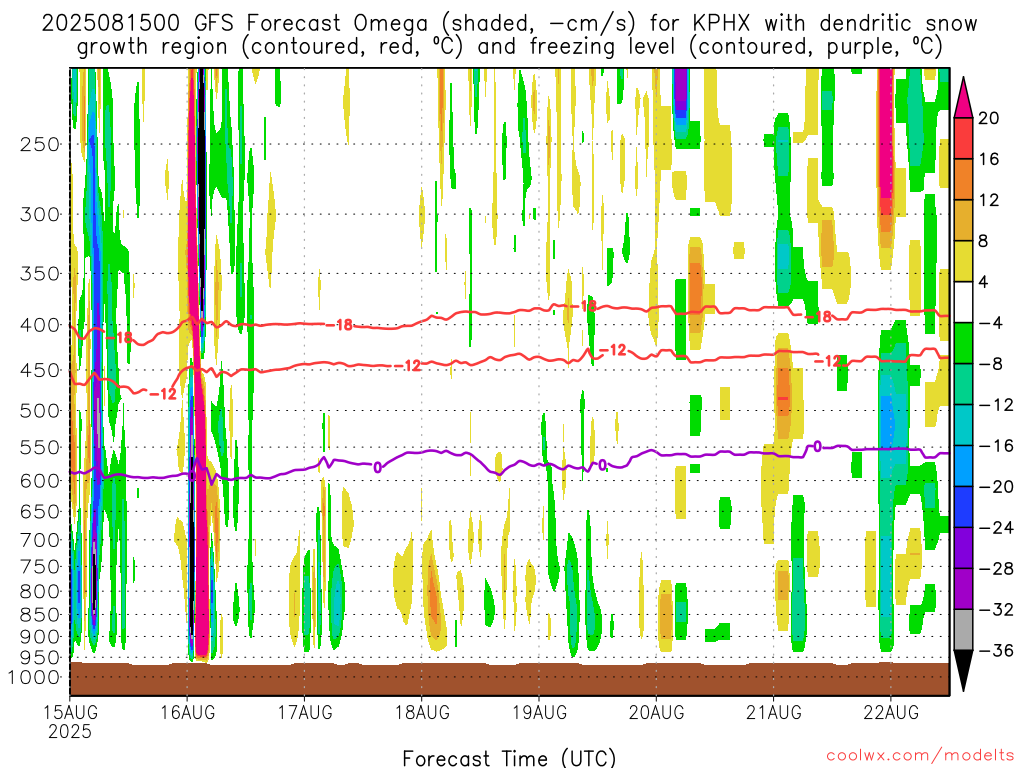Click the 800 pressure level label

coord(40,592)
